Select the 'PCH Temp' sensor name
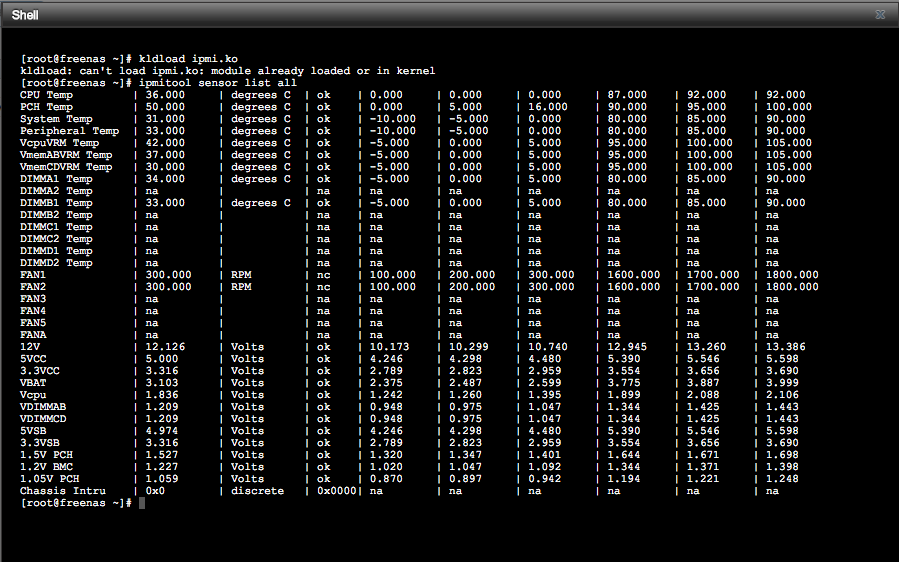The width and height of the screenshot is (899, 562). click(46, 107)
